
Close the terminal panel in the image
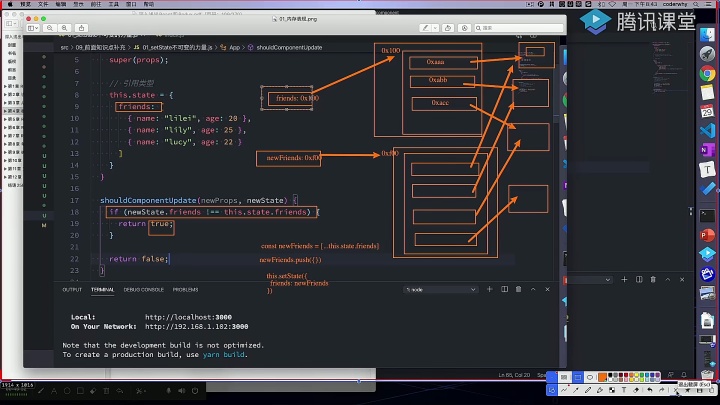[x=547, y=289]
